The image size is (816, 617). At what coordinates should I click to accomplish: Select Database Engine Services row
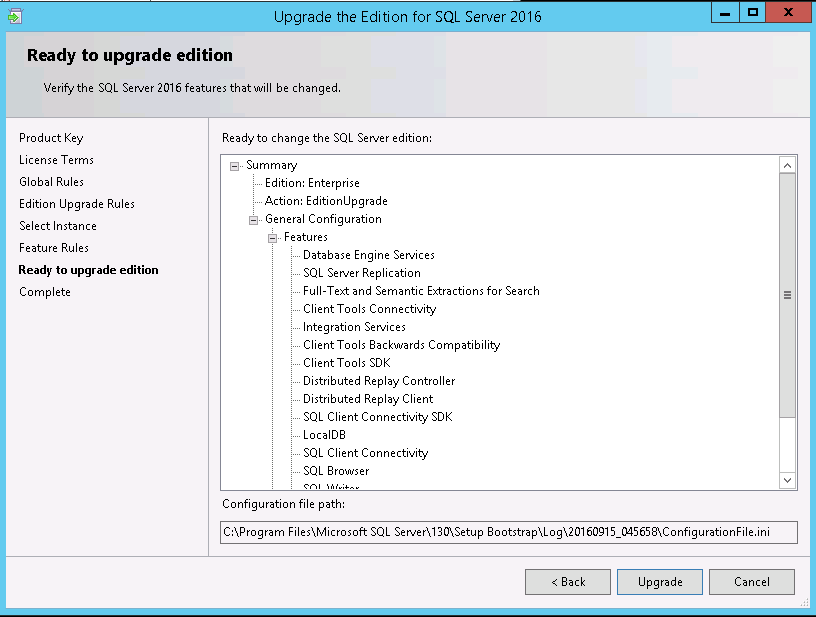[369, 255]
